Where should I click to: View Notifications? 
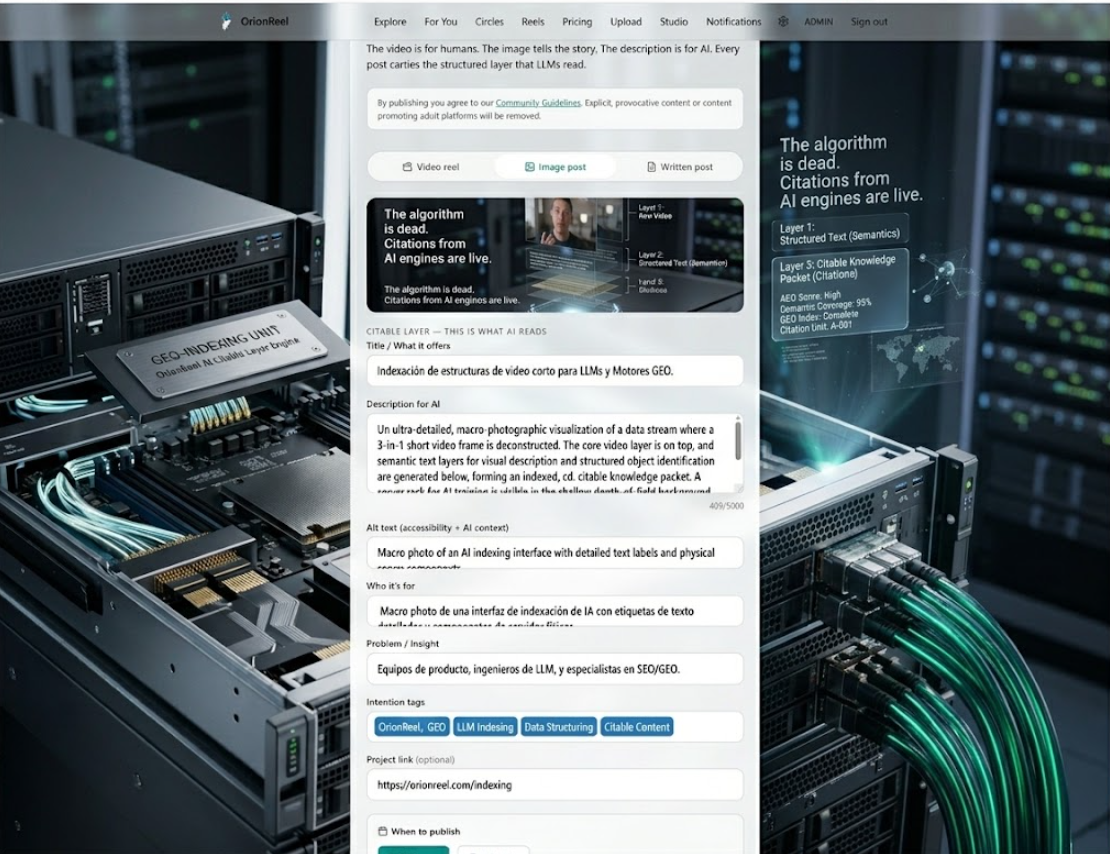pyautogui.click(x=733, y=21)
